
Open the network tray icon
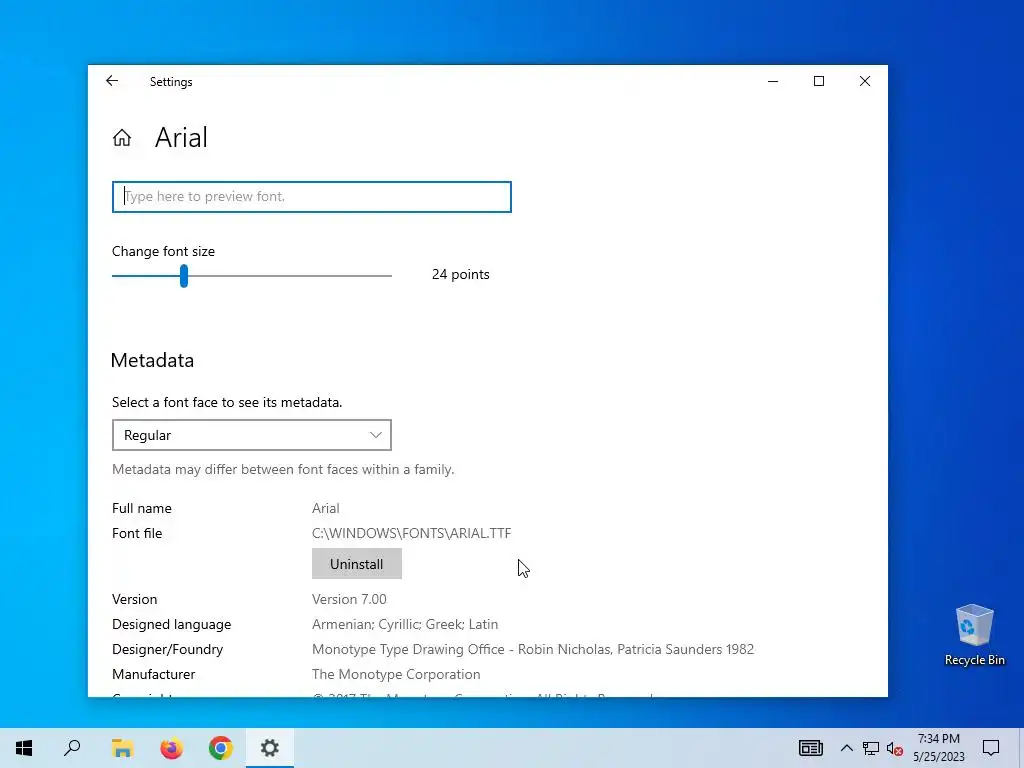pyautogui.click(x=871, y=748)
